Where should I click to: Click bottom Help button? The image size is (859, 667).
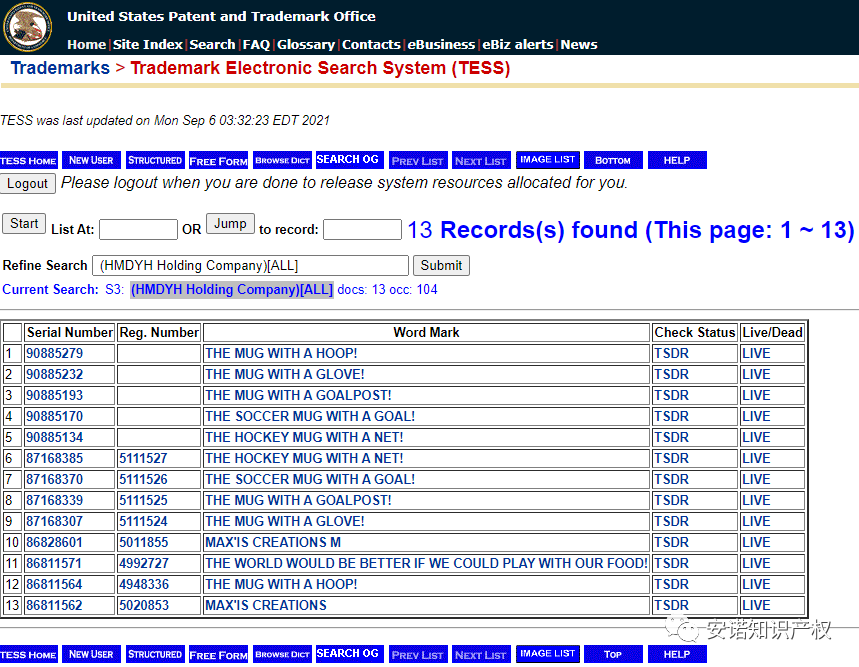coord(677,654)
